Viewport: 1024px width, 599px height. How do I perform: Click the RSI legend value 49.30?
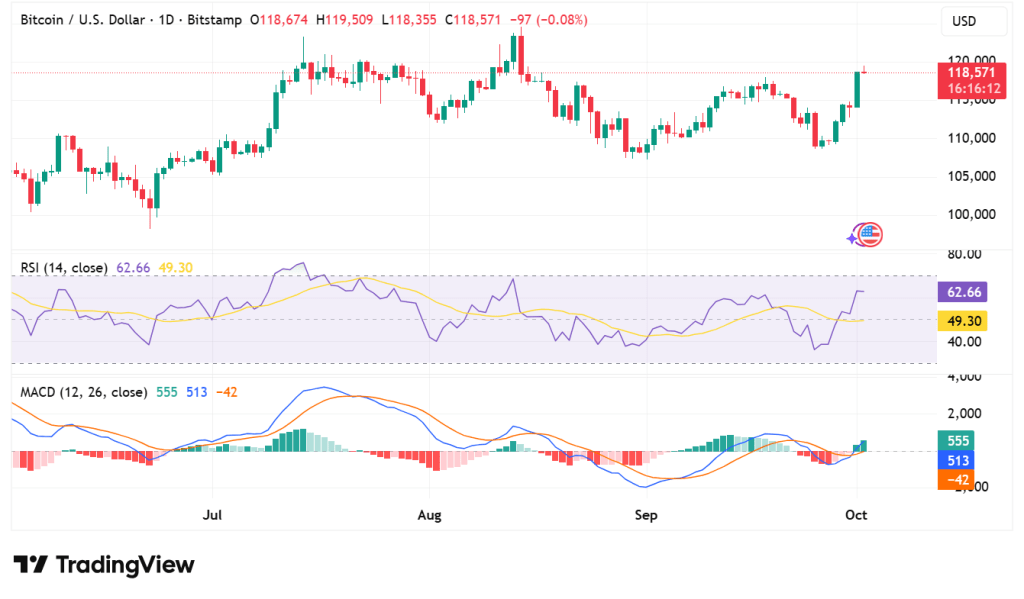pos(176,268)
